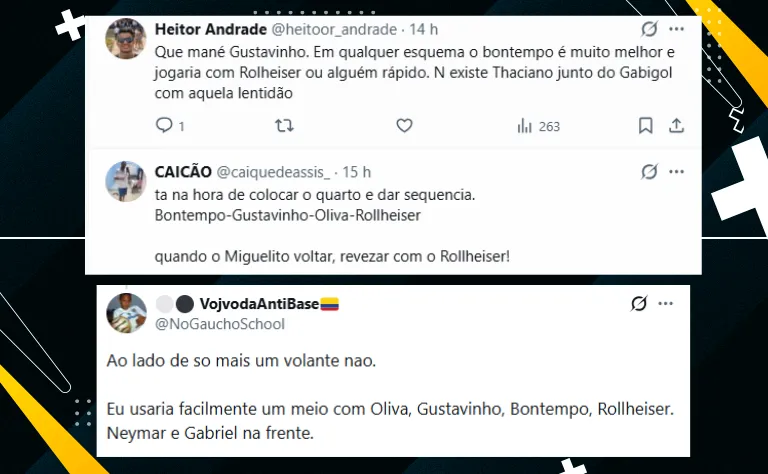Open the @NoGauchoSchool handle link
The height and width of the screenshot is (474, 768).
[220, 324]
